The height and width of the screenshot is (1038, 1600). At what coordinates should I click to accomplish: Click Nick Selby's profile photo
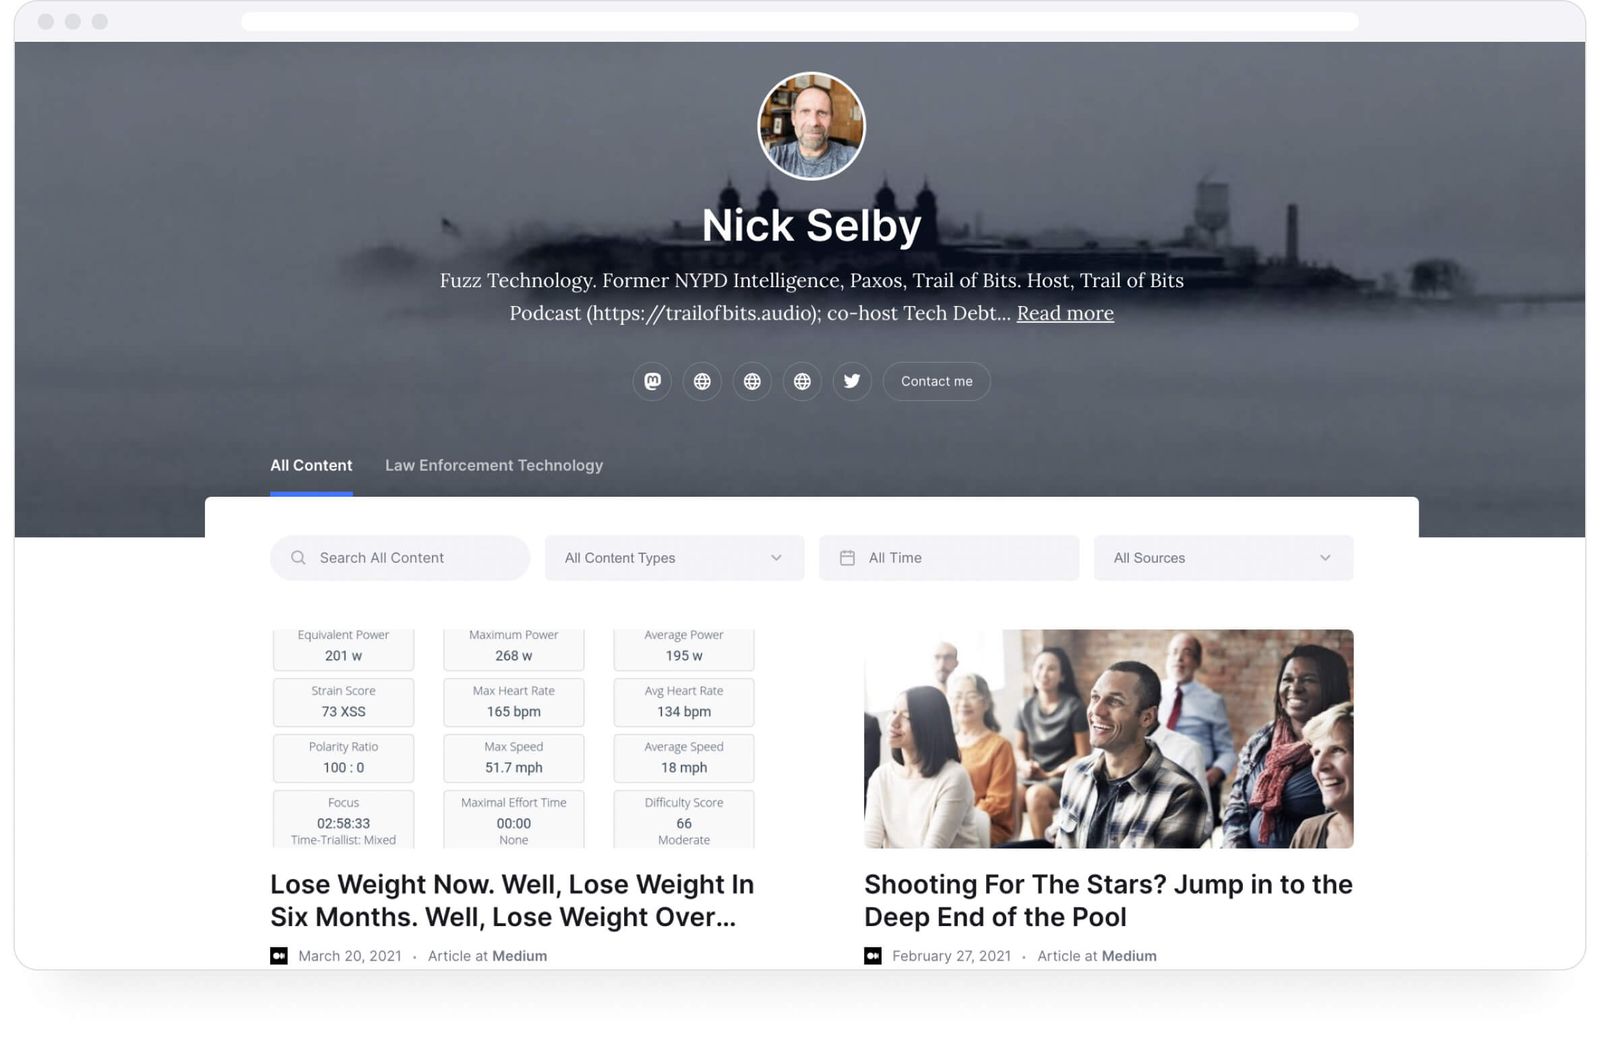811,126
